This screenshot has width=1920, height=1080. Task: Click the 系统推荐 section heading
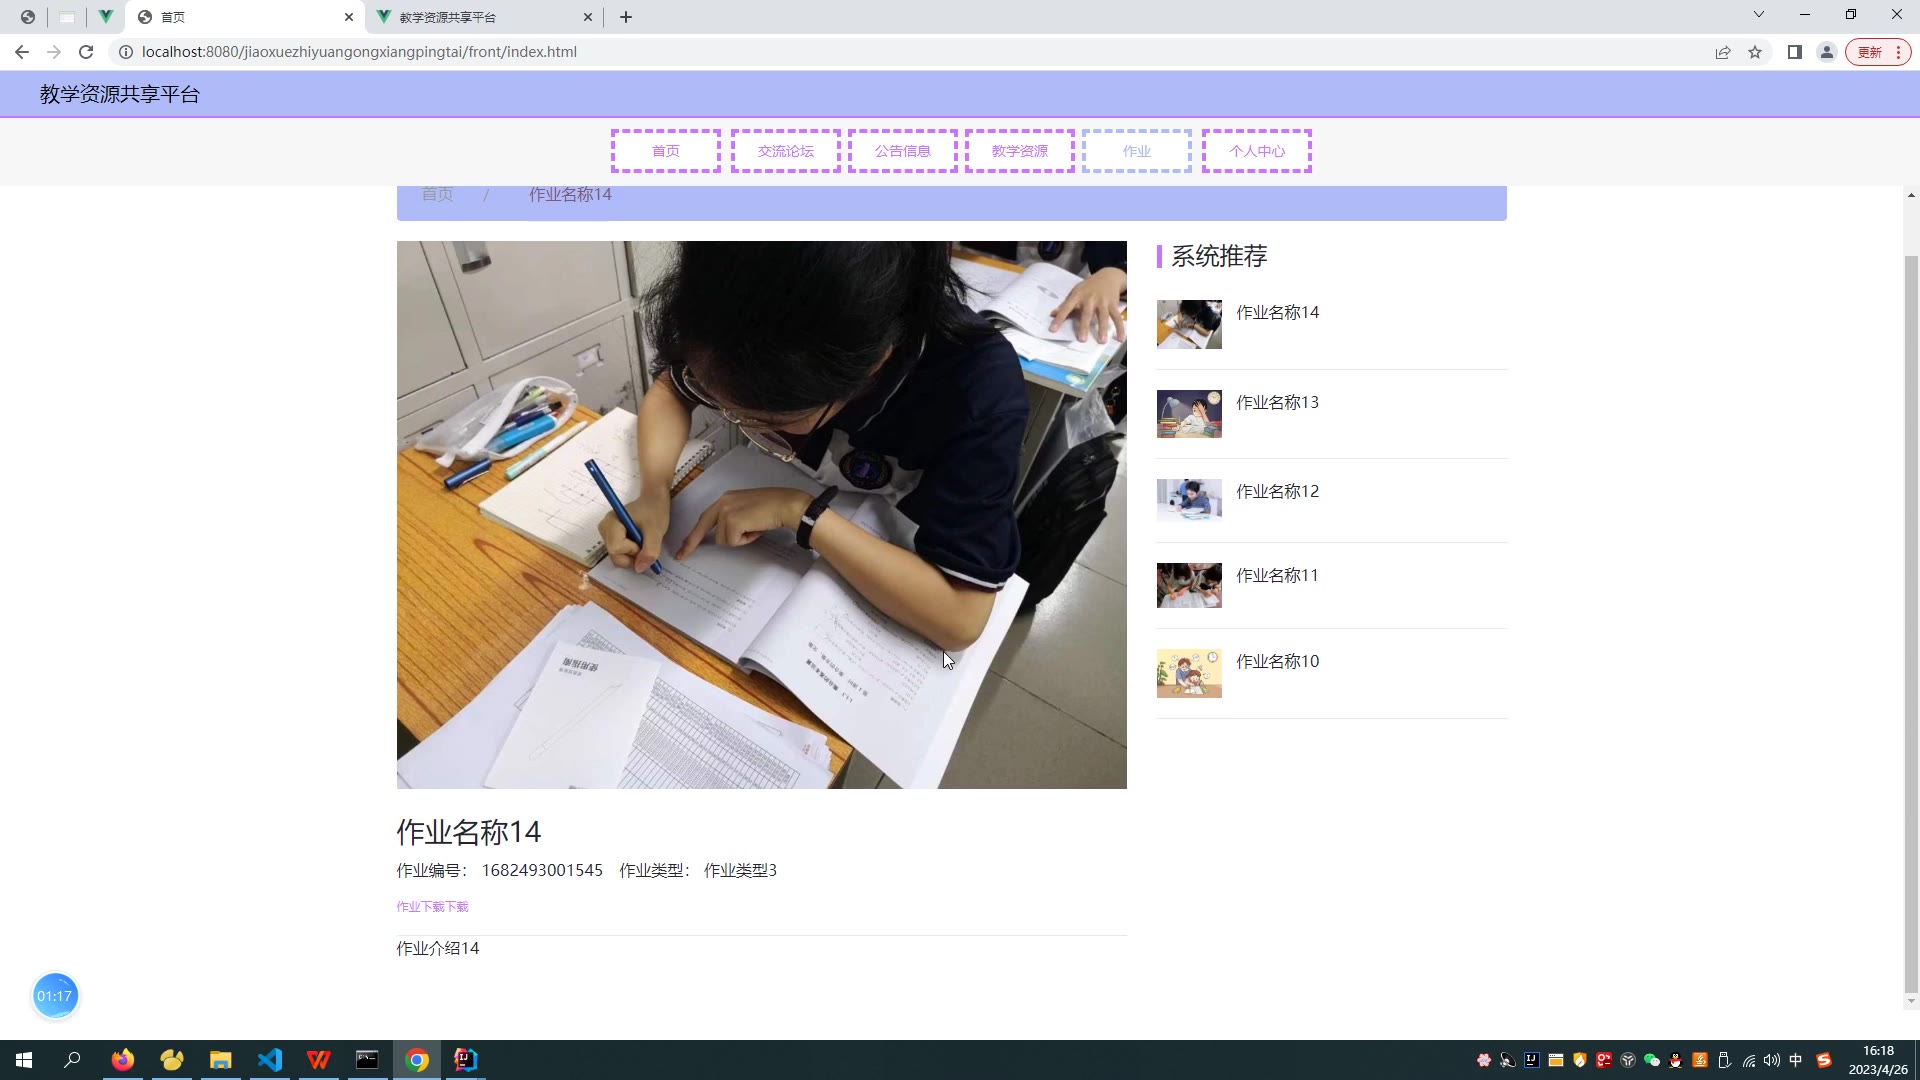point(1219,256)
